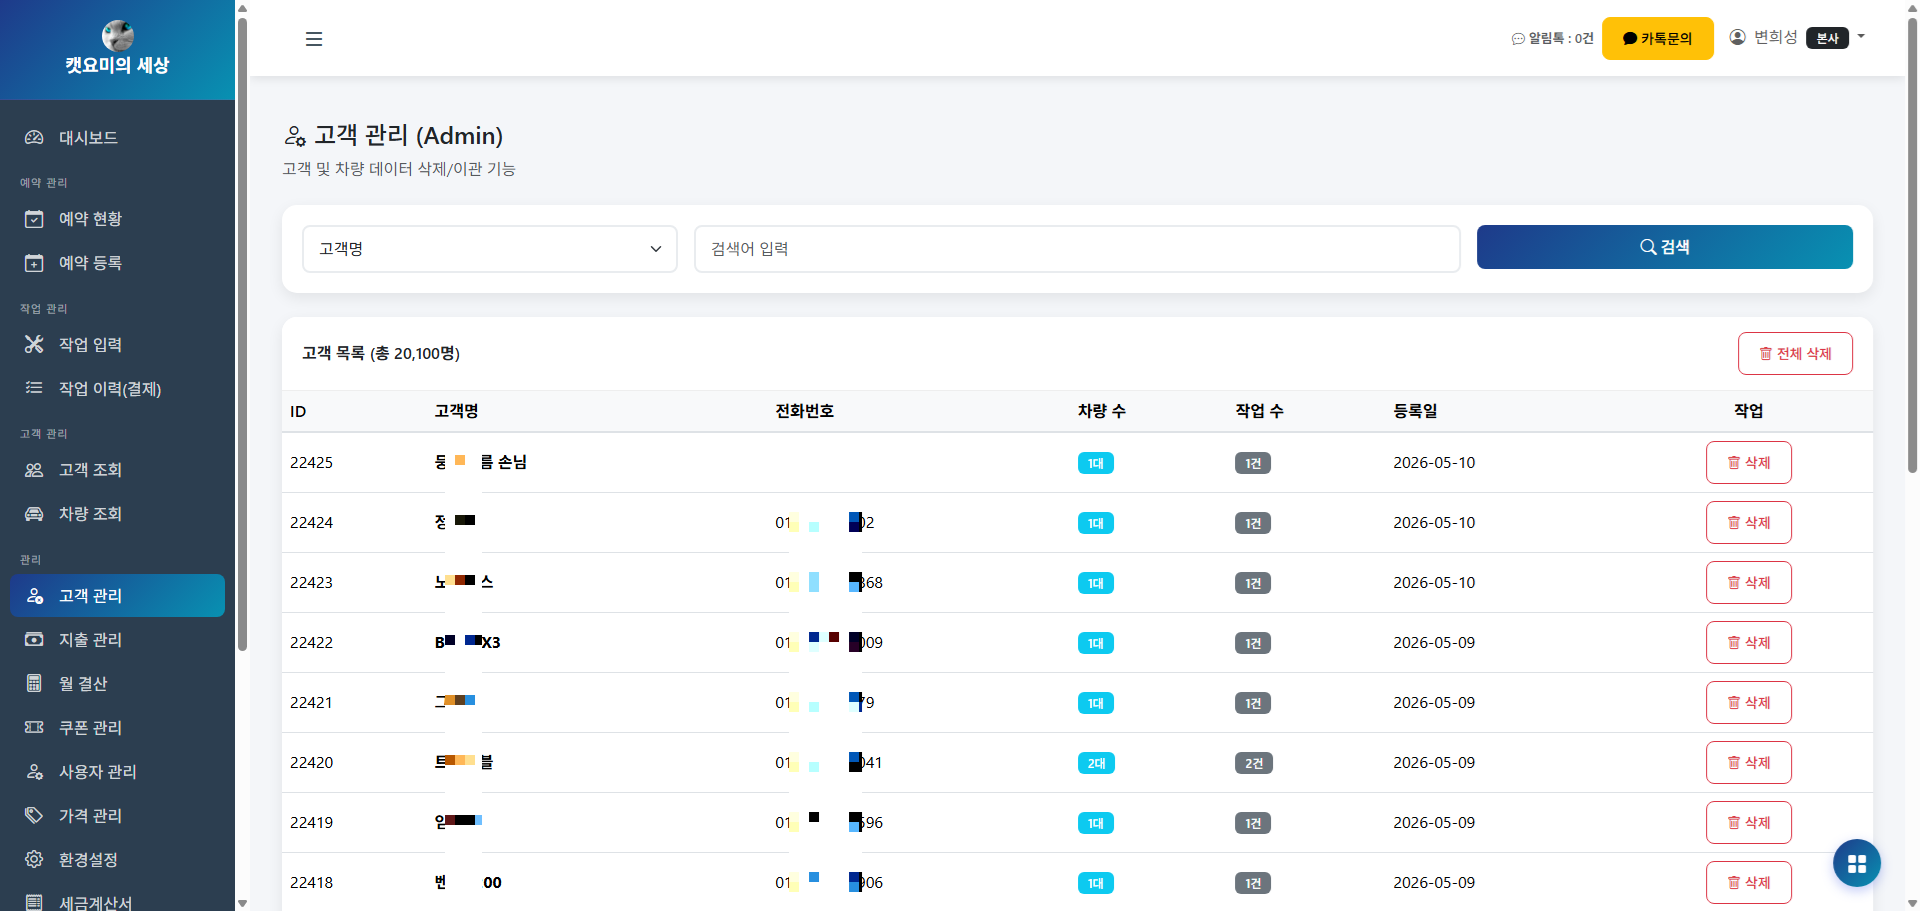Click the 가격 관리 tag icon
This screenshot has width=1920, height=911.
pyautogui.click(x=34, y=816)
